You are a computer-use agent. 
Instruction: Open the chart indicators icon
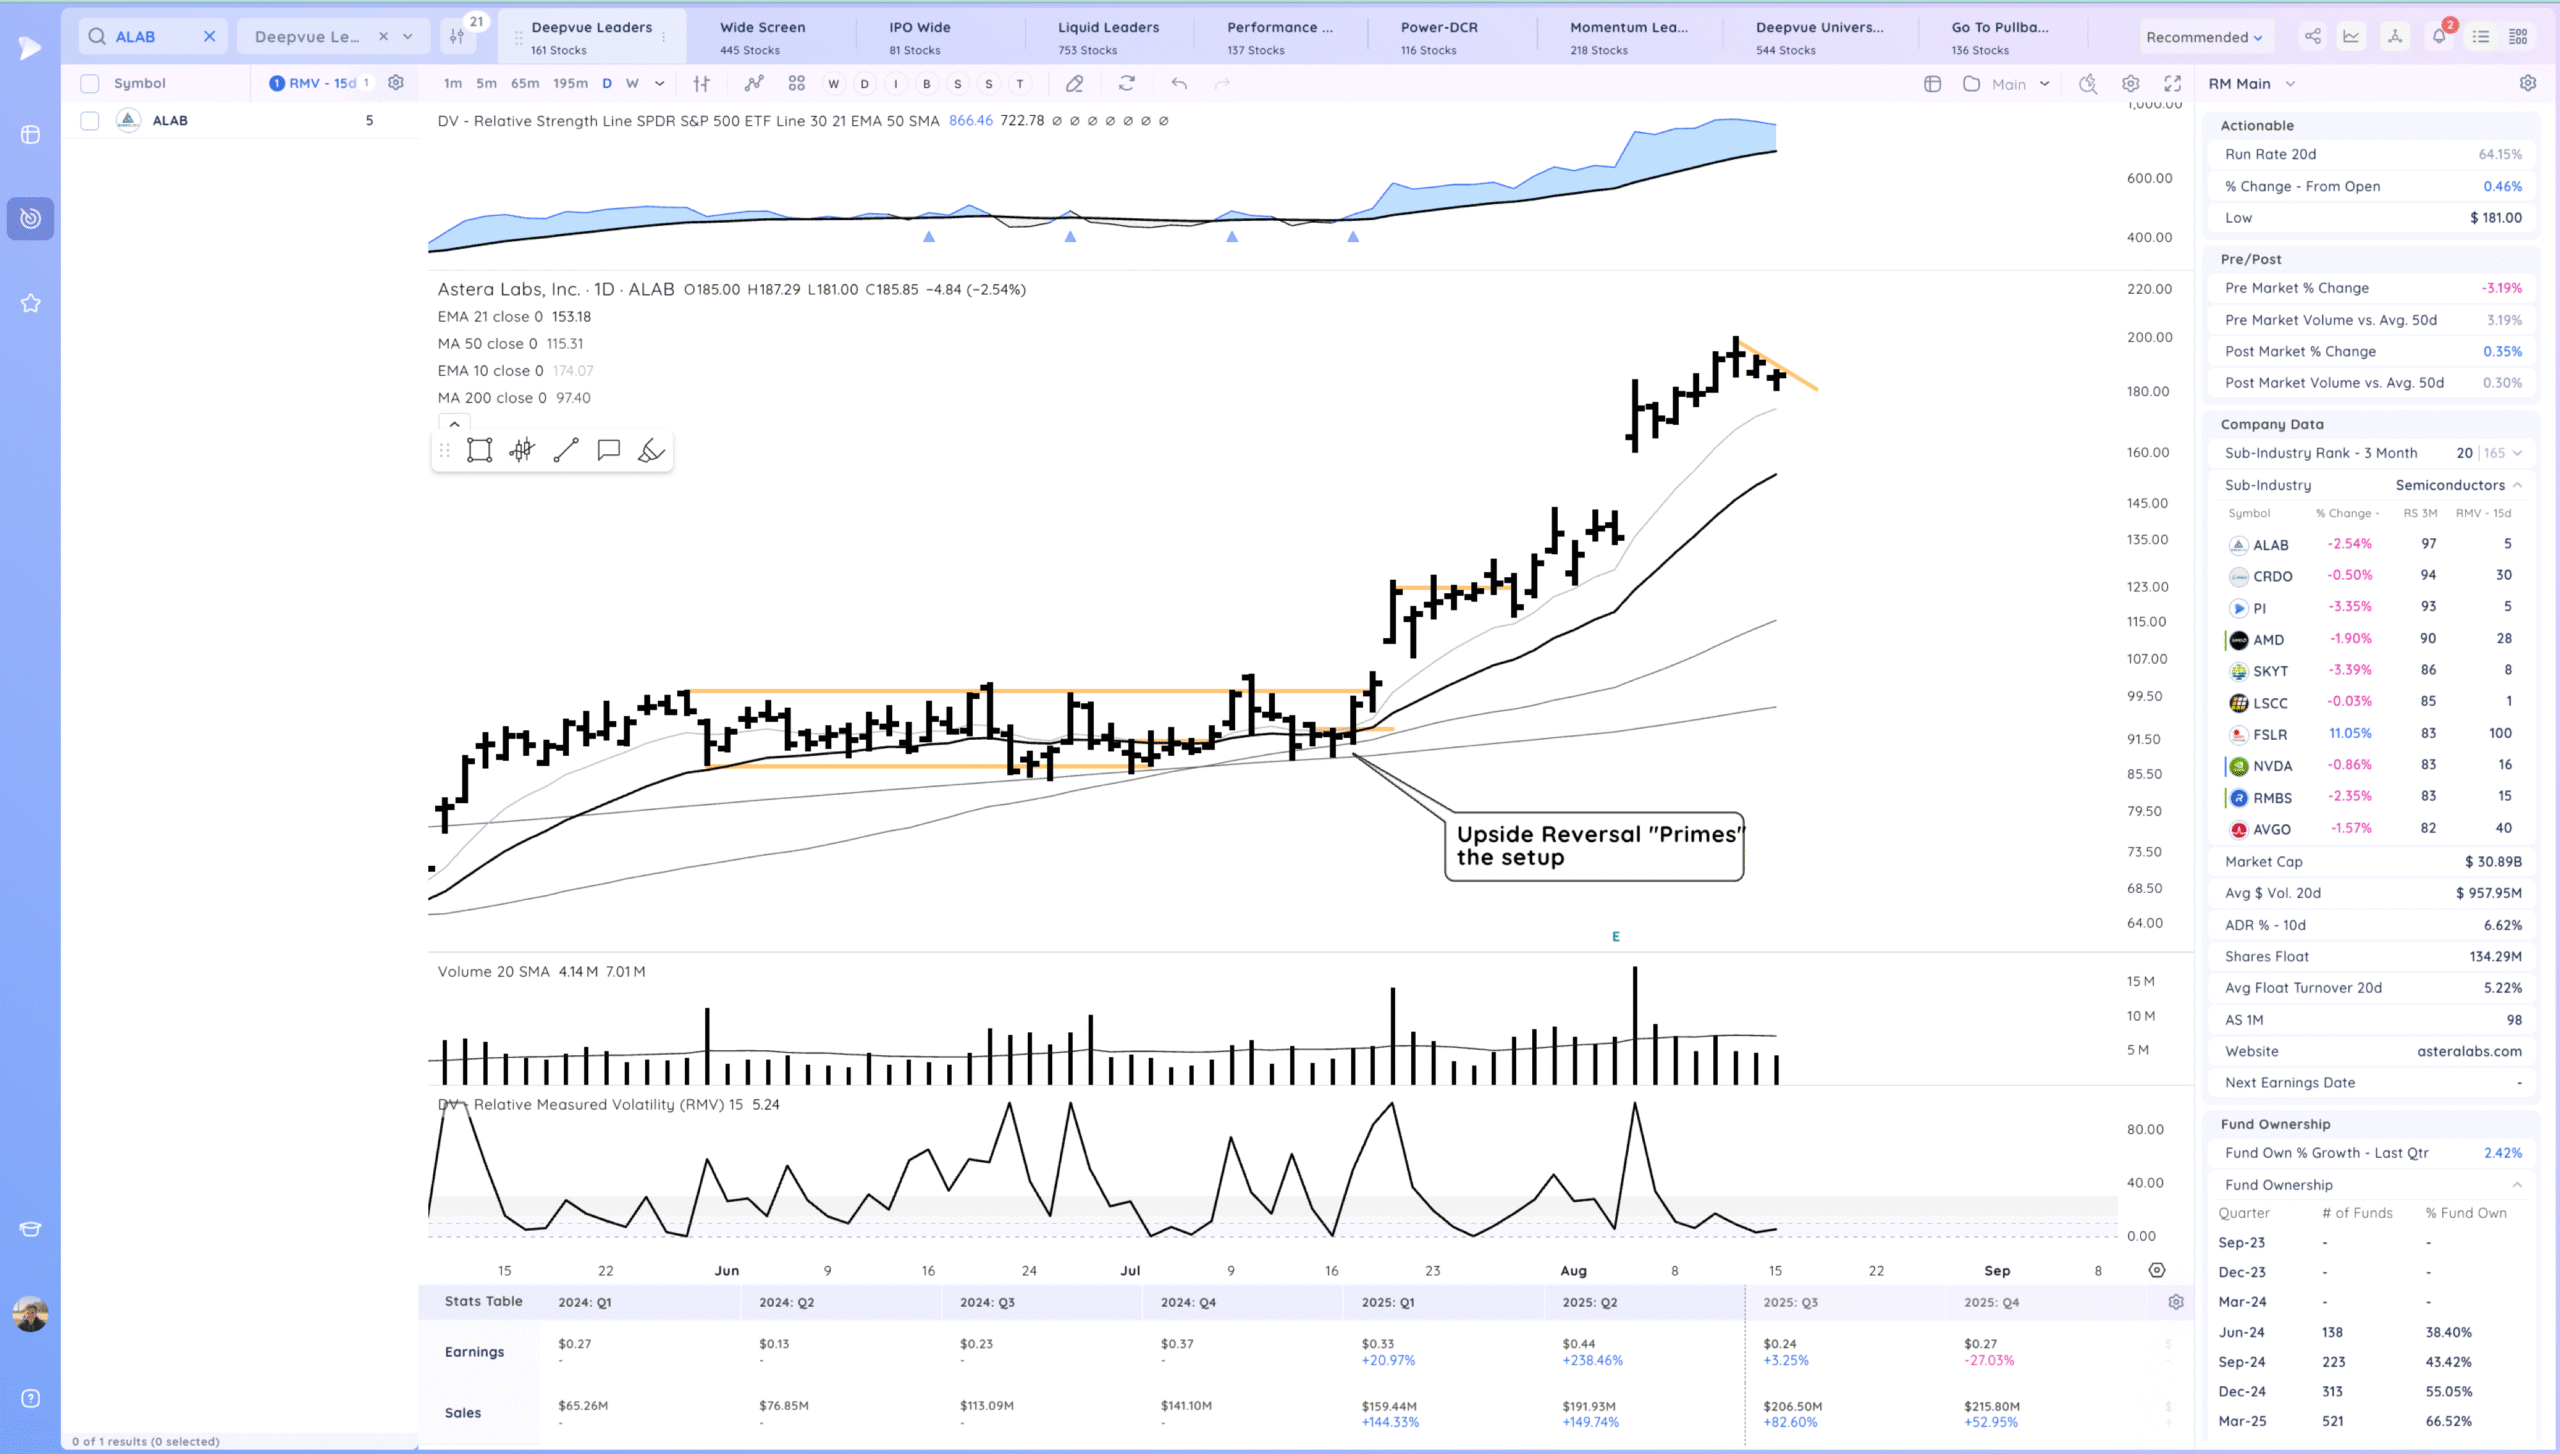click(x=754, y=84)
